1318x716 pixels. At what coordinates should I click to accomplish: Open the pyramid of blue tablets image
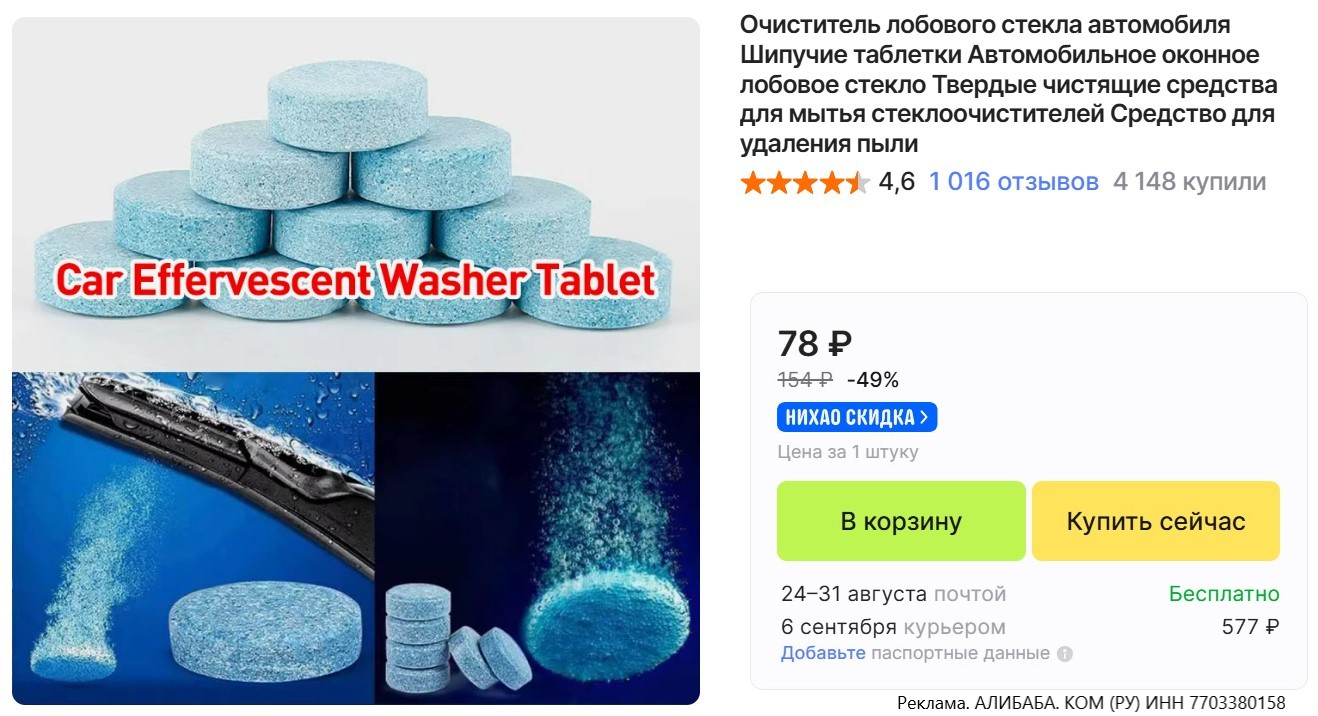tap(356, 195)
